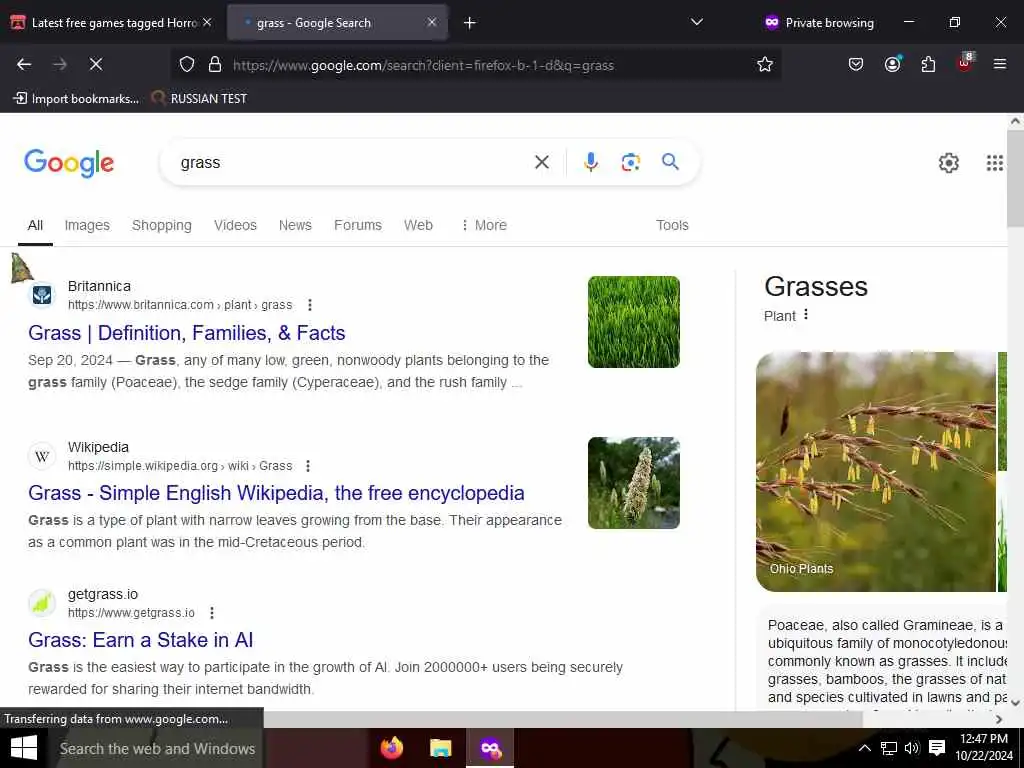Open the Ohio Plants grass image

(x=876, y=472)
